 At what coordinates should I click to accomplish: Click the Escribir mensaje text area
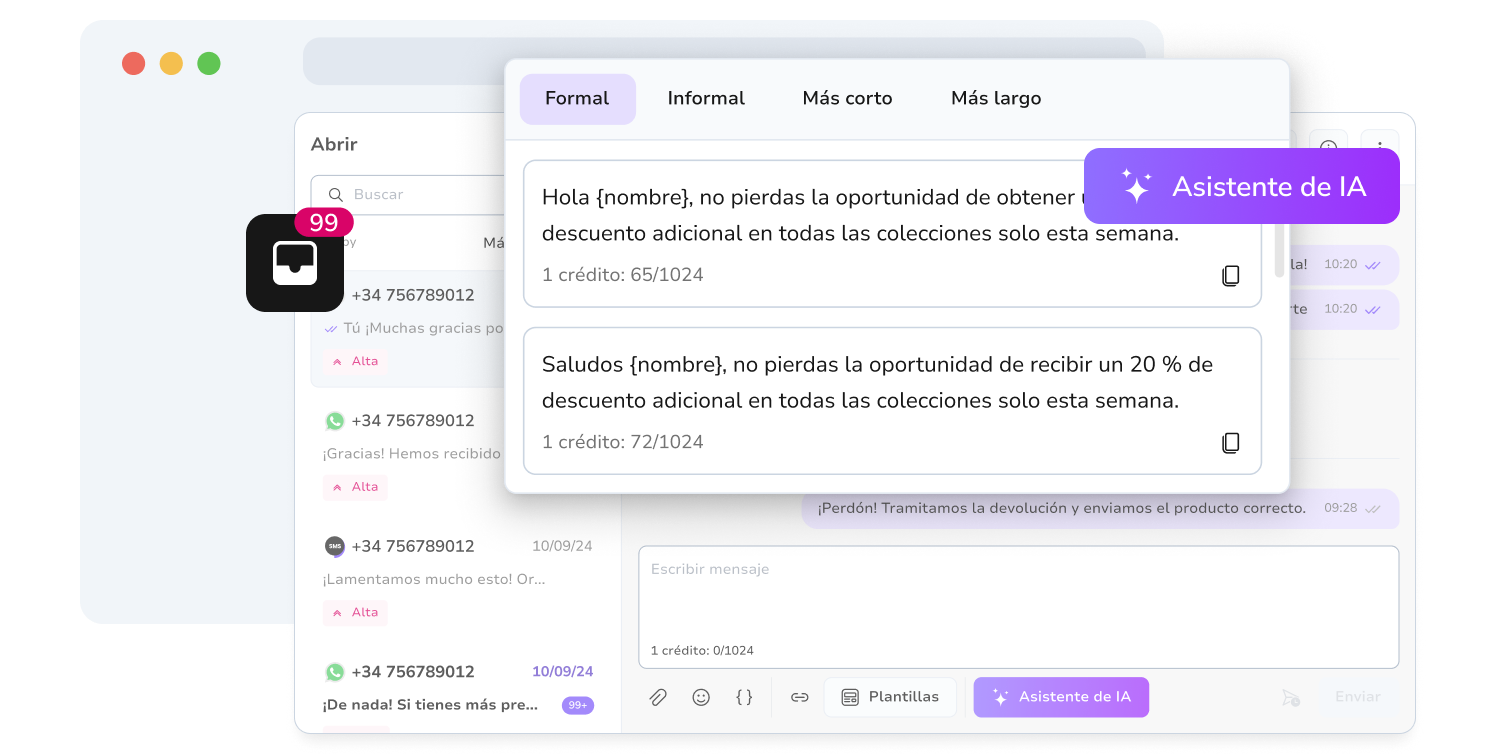click(1018, 606)
